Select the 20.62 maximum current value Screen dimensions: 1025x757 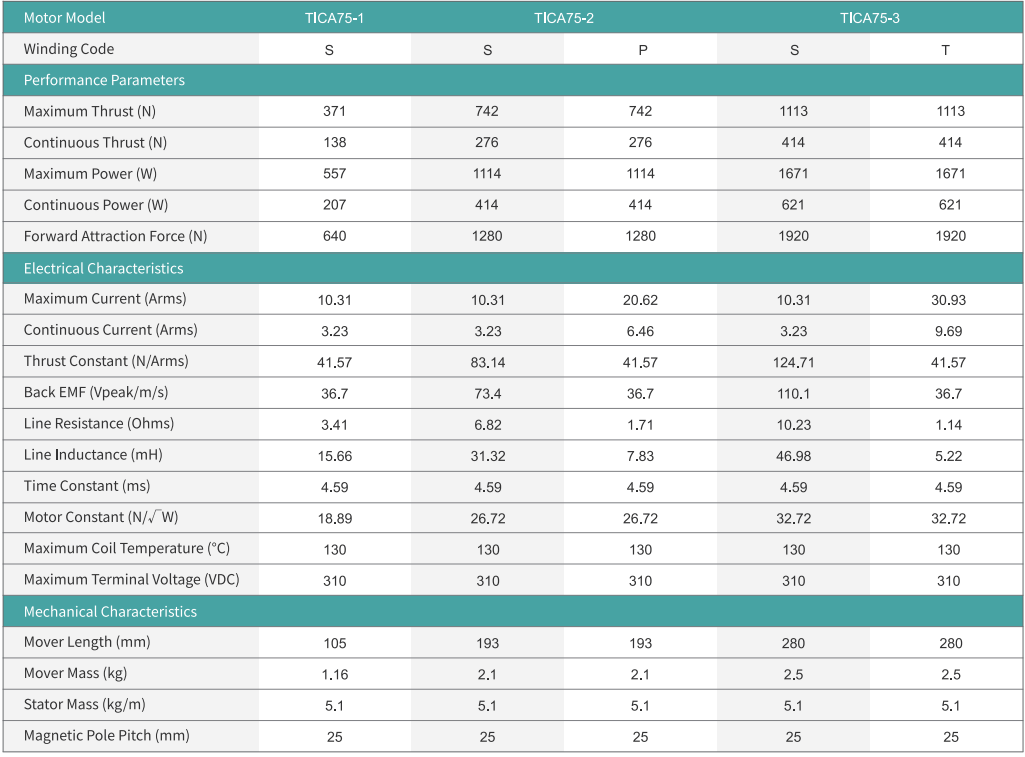click(641, 300)
